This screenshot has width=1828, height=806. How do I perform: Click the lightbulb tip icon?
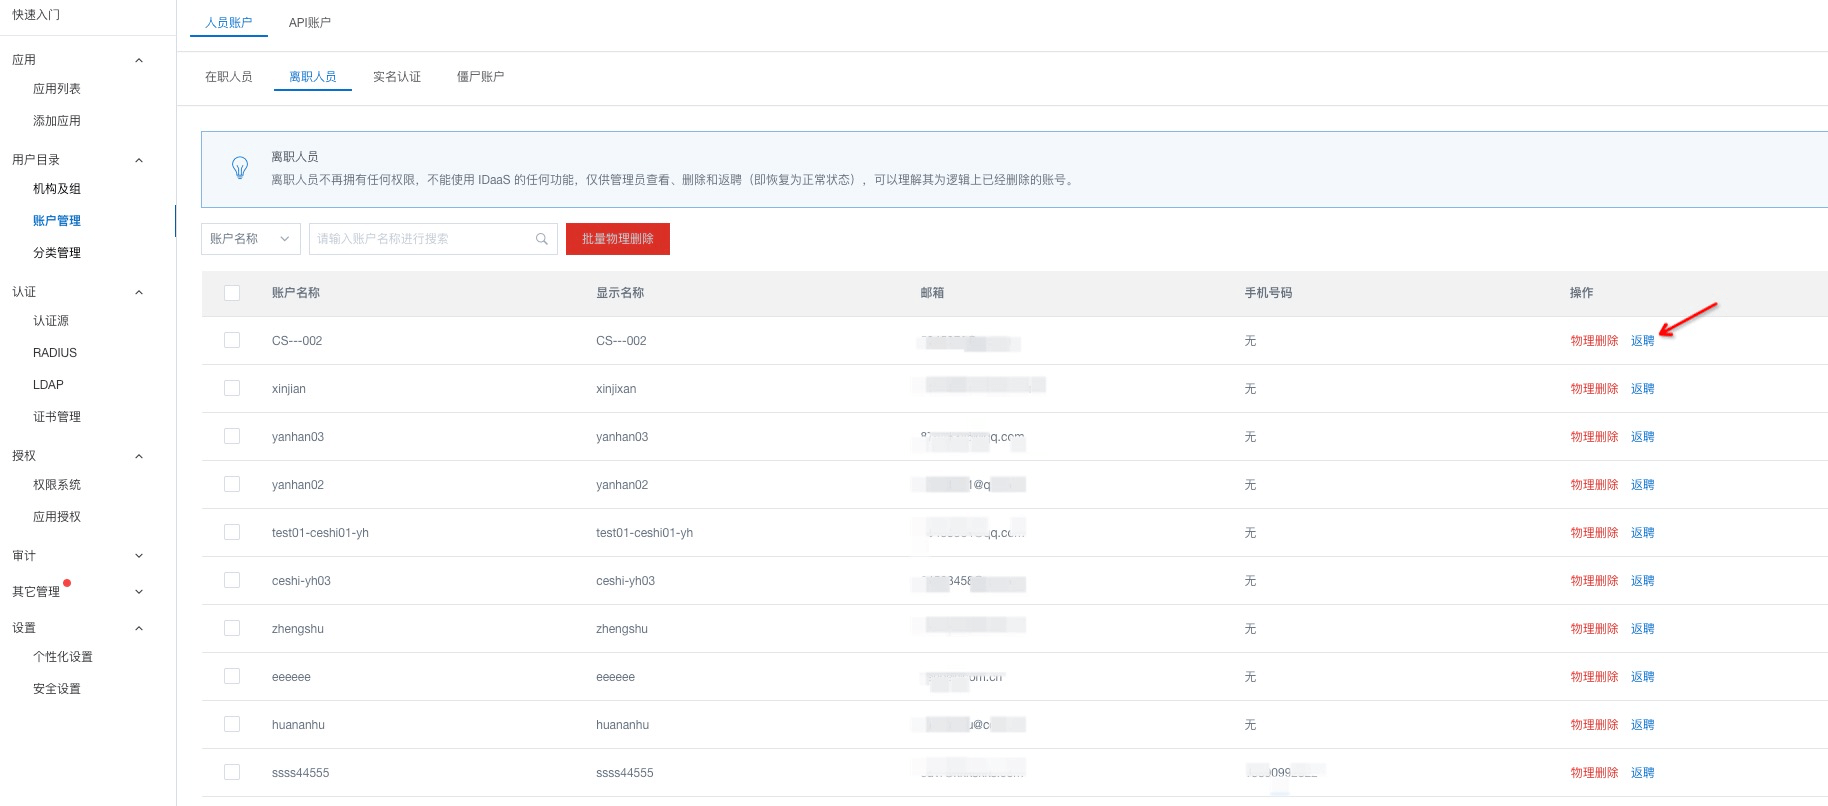tap(240, 167)
